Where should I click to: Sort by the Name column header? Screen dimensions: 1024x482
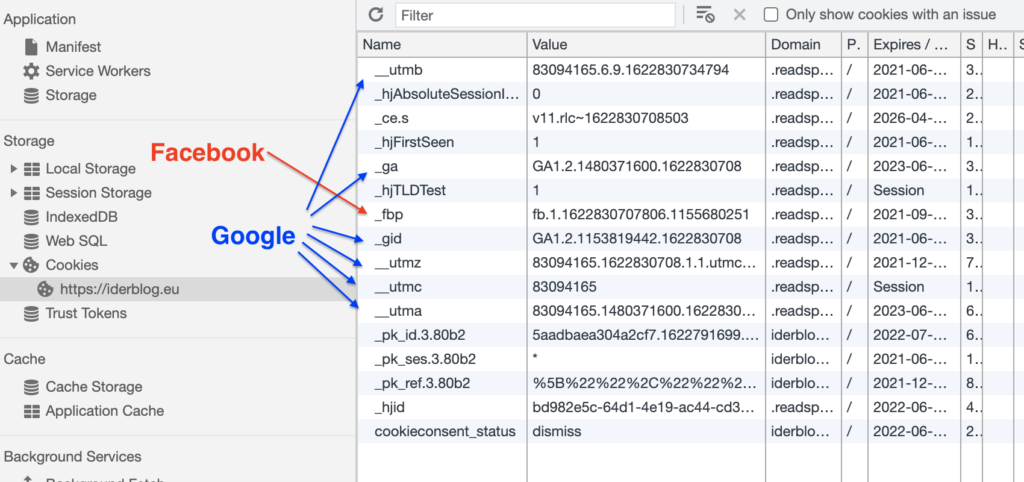click(x=442, y=45)
